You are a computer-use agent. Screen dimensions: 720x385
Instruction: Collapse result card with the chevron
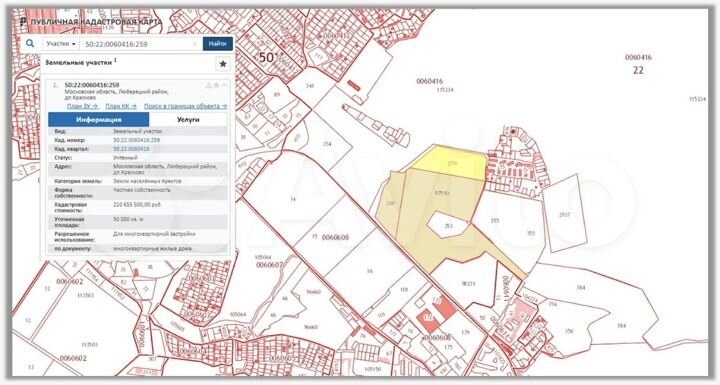tap(225, 85)
